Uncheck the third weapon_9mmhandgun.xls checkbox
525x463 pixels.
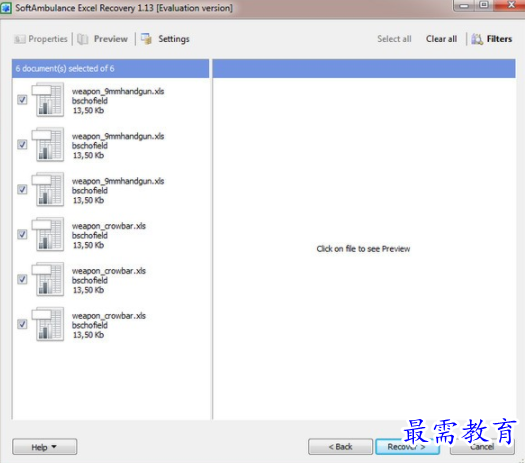tap(22, 189)
